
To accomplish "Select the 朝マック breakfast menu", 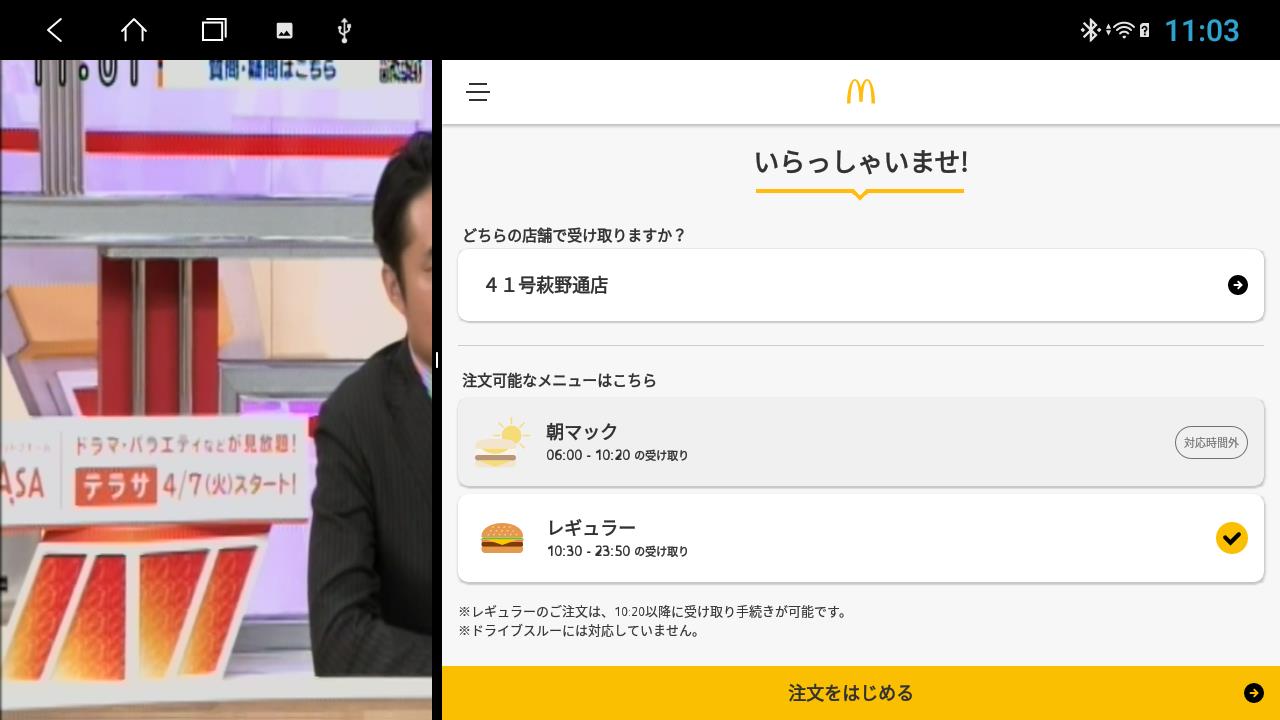I will pyautogui.click(x=861, y=442).
